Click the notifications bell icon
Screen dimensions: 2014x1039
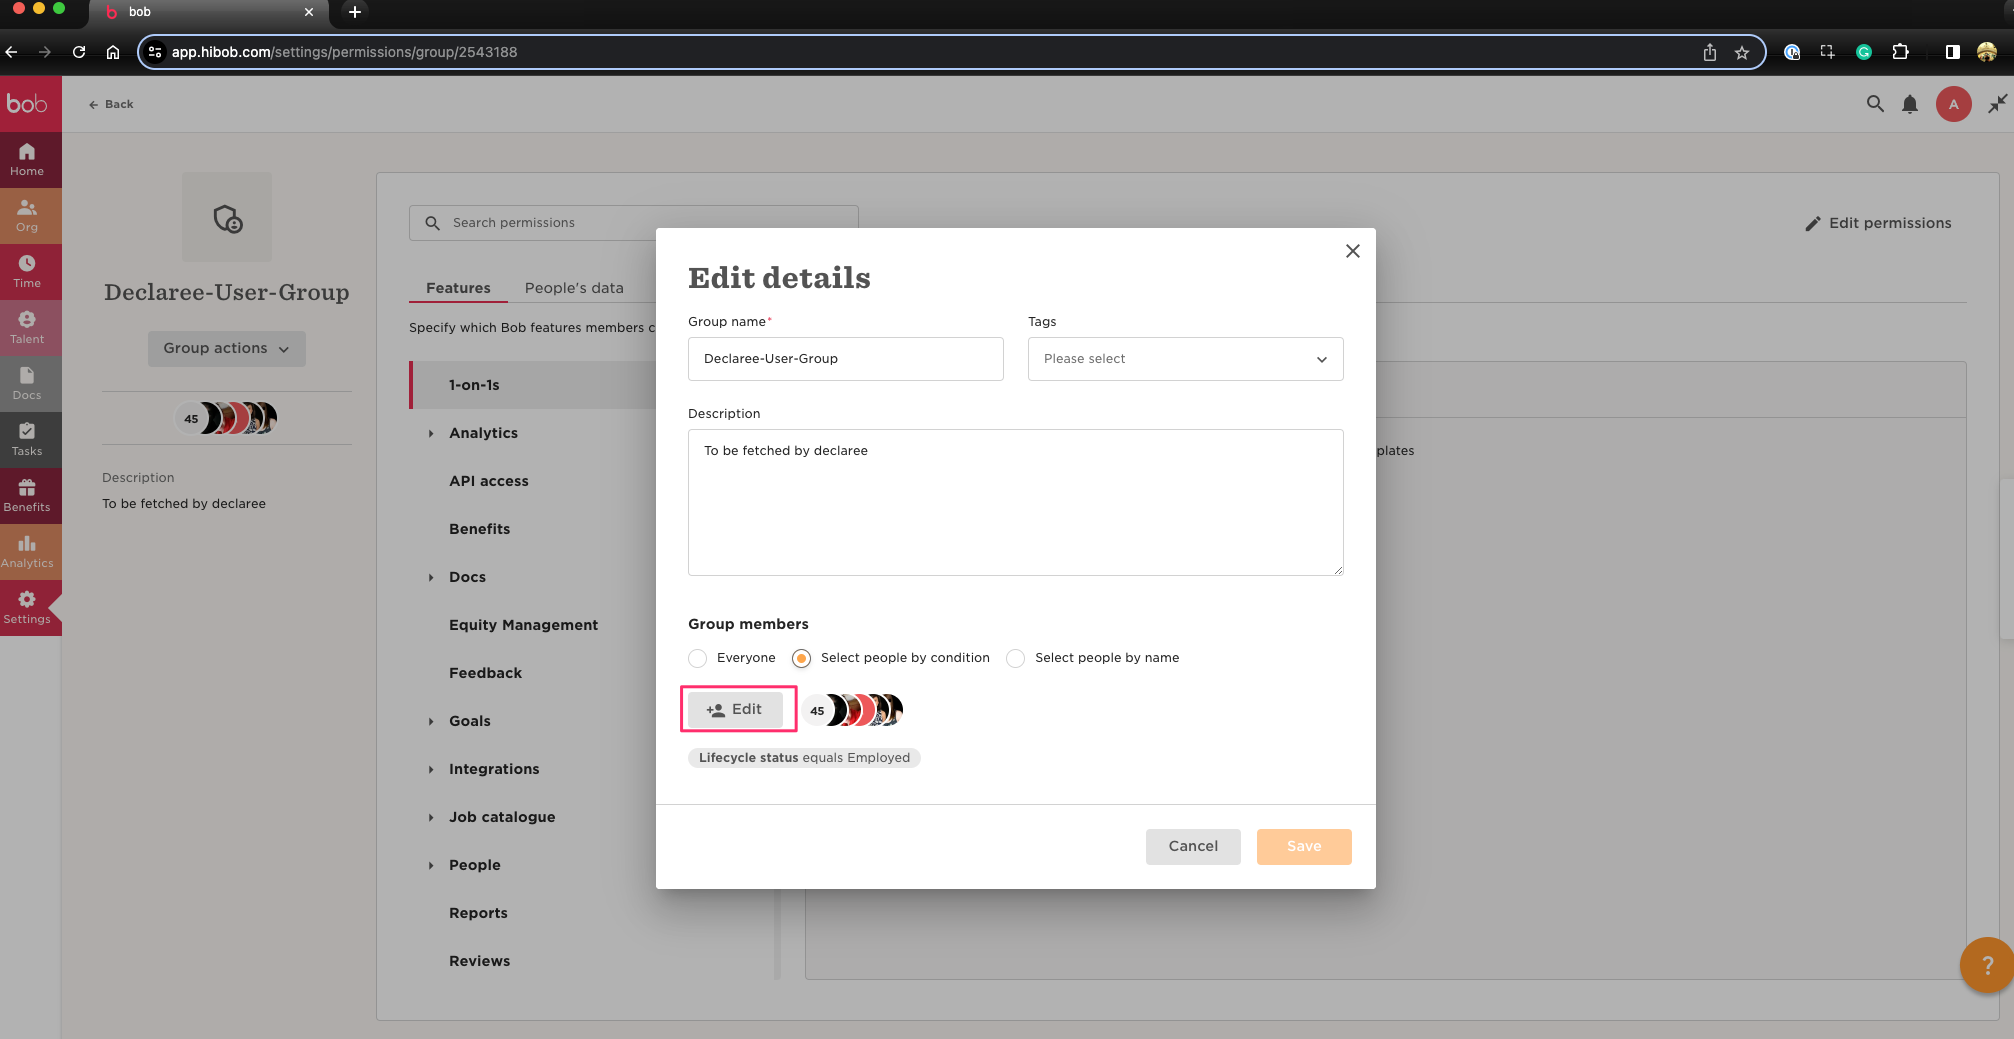click(x=1909, y=104)
